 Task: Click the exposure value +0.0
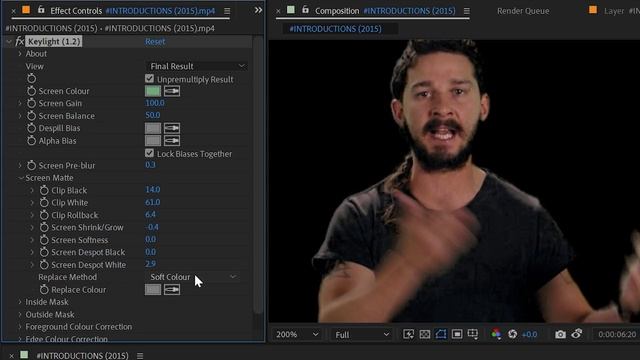pos(529,334)
